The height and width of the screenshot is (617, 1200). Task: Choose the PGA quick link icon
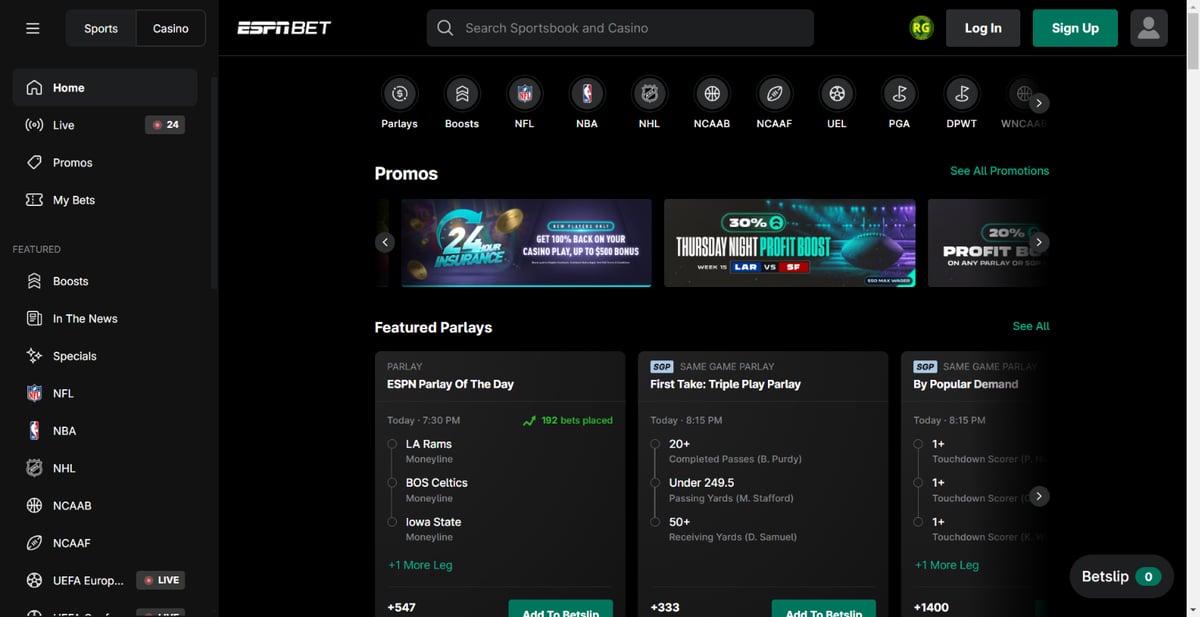click(899, 94)
